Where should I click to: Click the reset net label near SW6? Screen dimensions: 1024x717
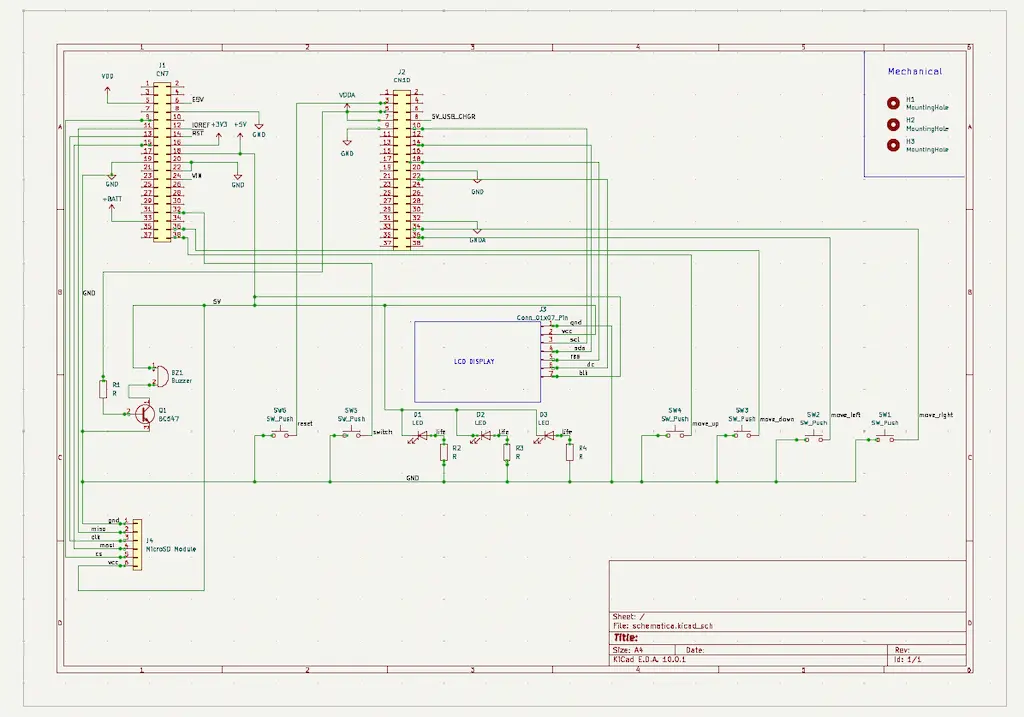point(305,423)
